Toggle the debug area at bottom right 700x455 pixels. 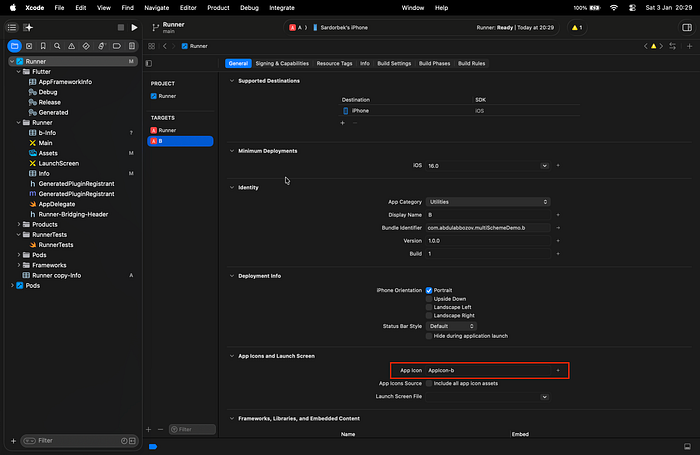point(687,447)
